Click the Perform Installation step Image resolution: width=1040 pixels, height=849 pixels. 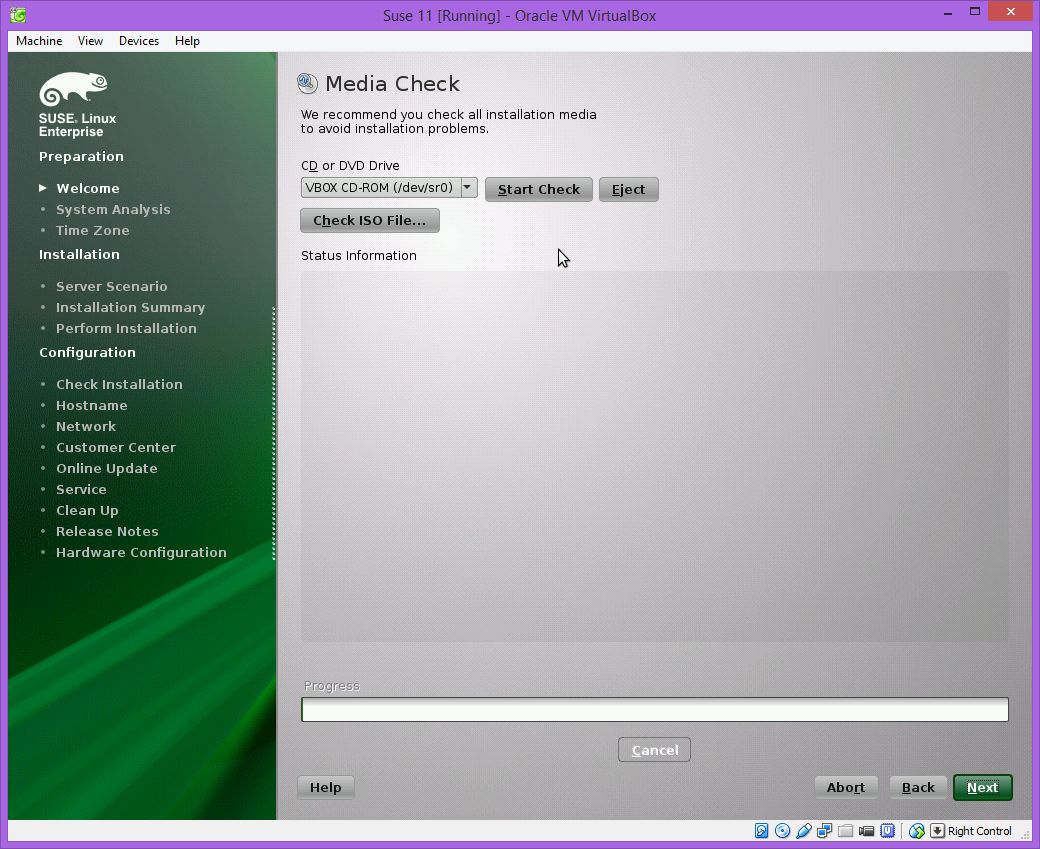(126, 328)
